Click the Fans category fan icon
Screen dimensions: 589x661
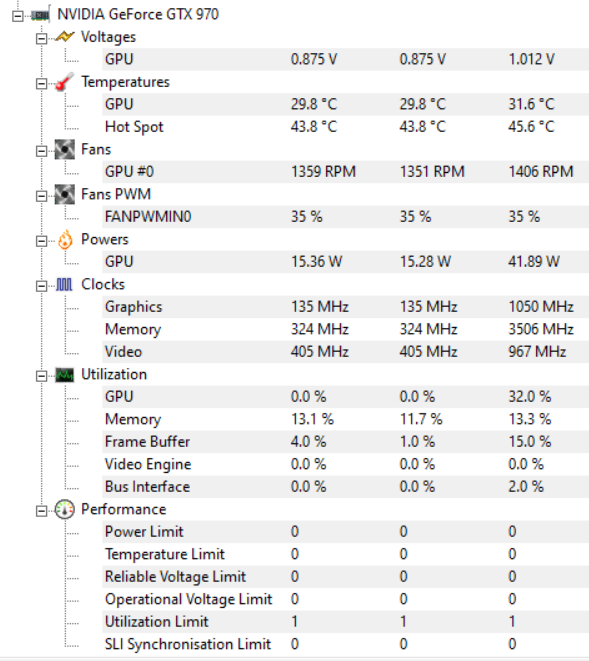point(65,149)
